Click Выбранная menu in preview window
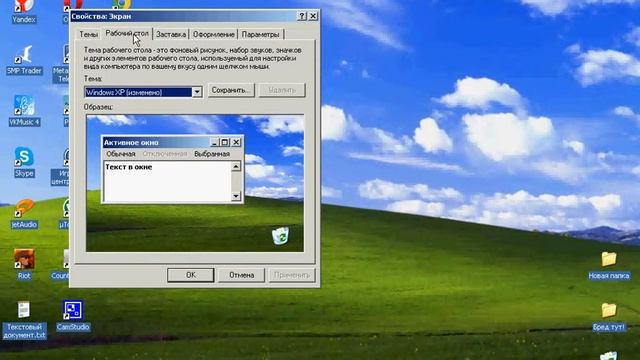 click(x=212, y=154)
